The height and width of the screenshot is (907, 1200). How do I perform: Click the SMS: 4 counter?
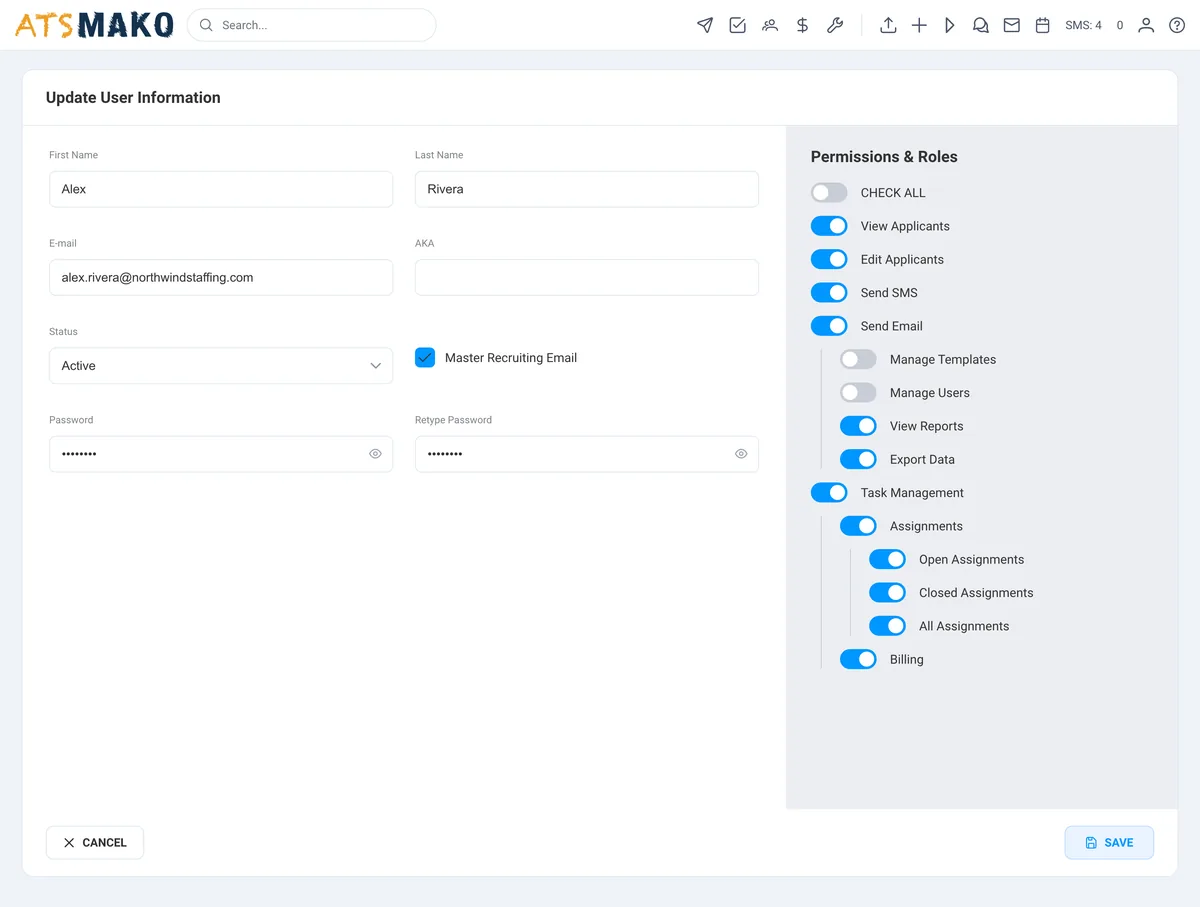click(1083, 25)
